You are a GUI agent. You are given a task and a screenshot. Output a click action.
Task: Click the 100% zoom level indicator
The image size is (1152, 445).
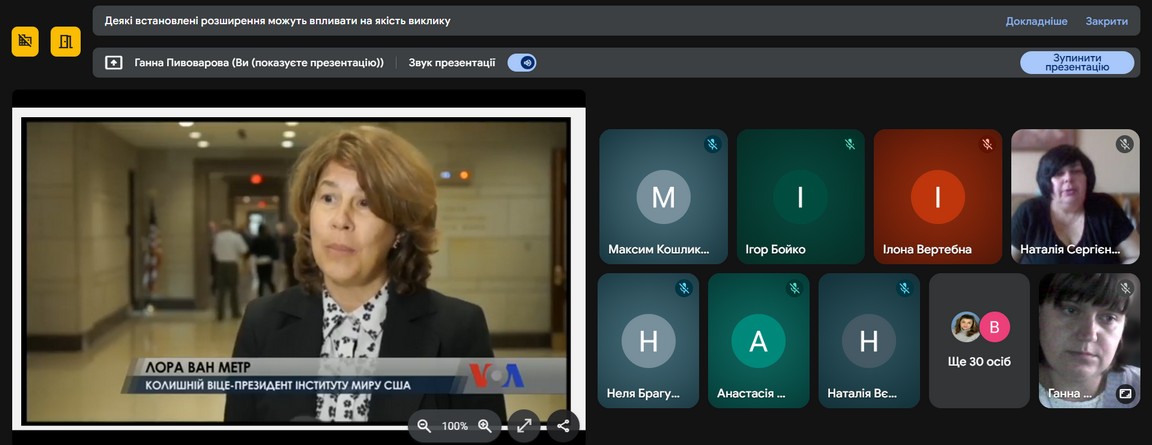pos(455,426)
